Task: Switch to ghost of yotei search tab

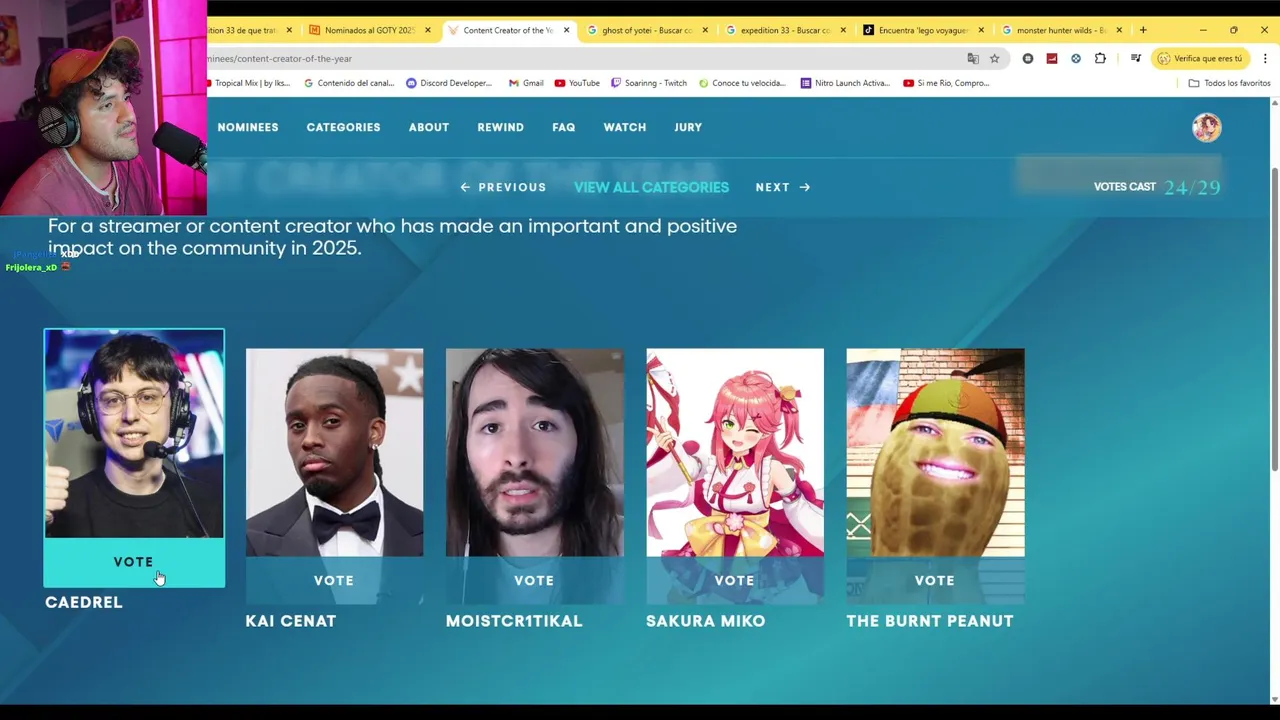Action: click(647, 30)
